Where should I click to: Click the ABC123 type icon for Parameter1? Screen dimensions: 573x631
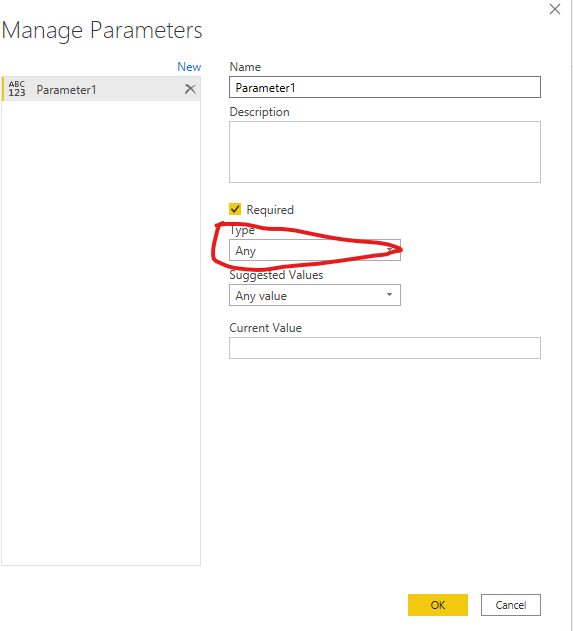(17, 89)
